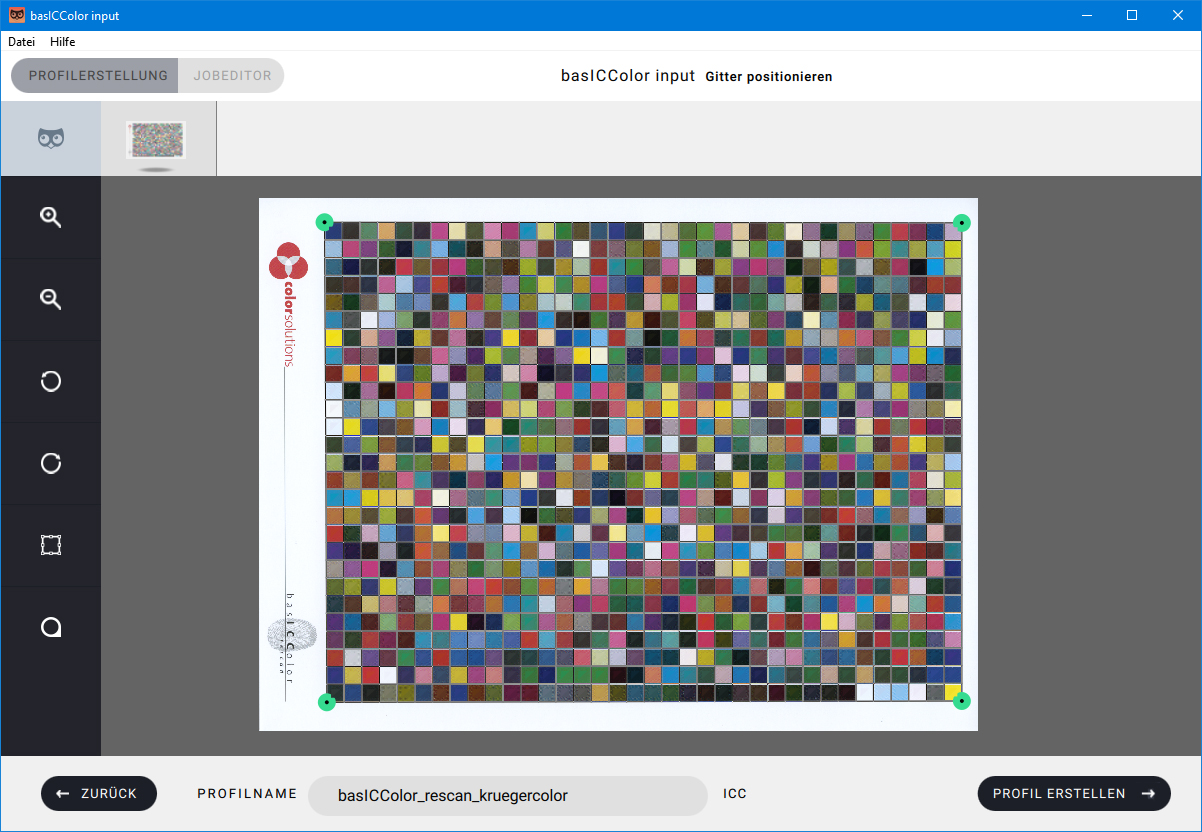Rotate the image counter-clockwise
1202x832 pixels.
point(50,381)
